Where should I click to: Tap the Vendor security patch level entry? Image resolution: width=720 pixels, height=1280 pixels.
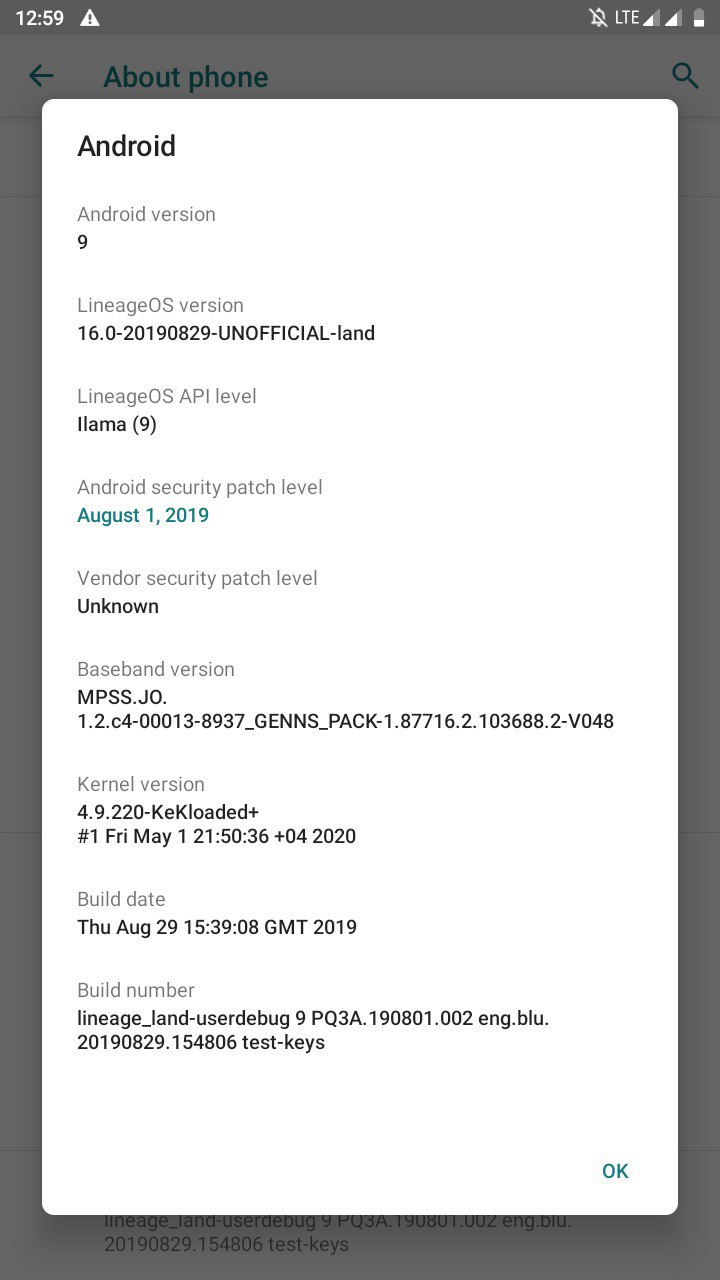360,592
